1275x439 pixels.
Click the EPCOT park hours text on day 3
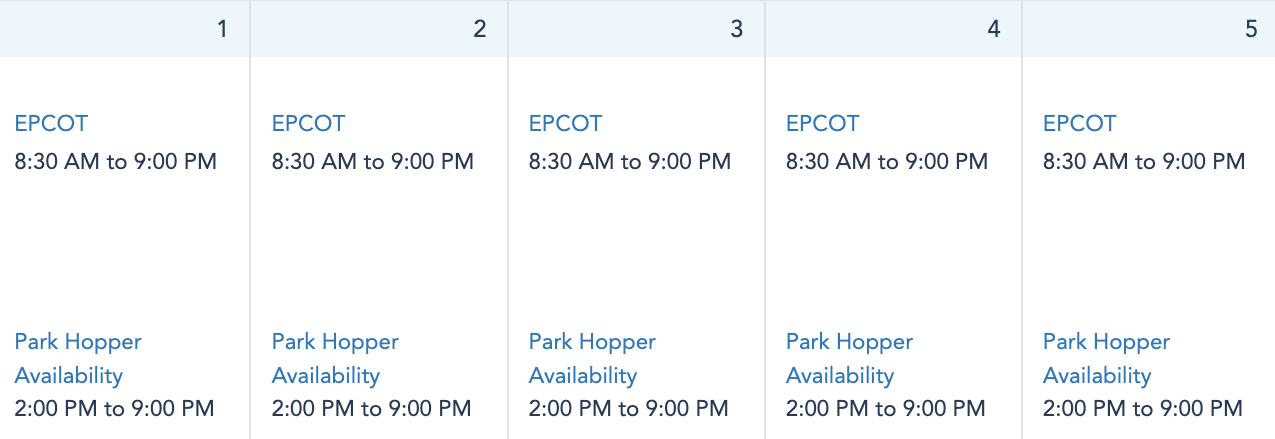(x=629, y=162)
